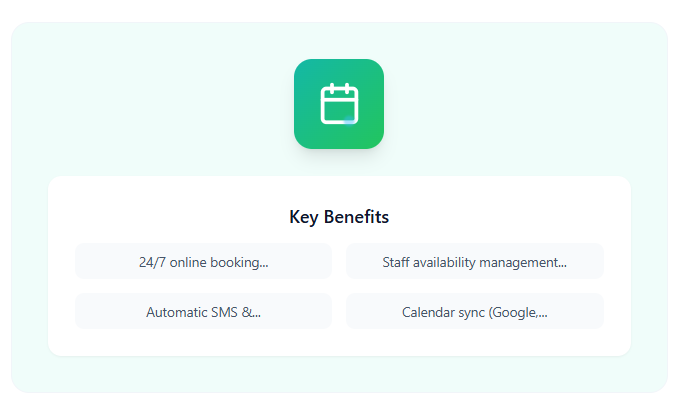
Task: Open the "Staff availability management..." benefit
Action: click(x=474, y=262)
